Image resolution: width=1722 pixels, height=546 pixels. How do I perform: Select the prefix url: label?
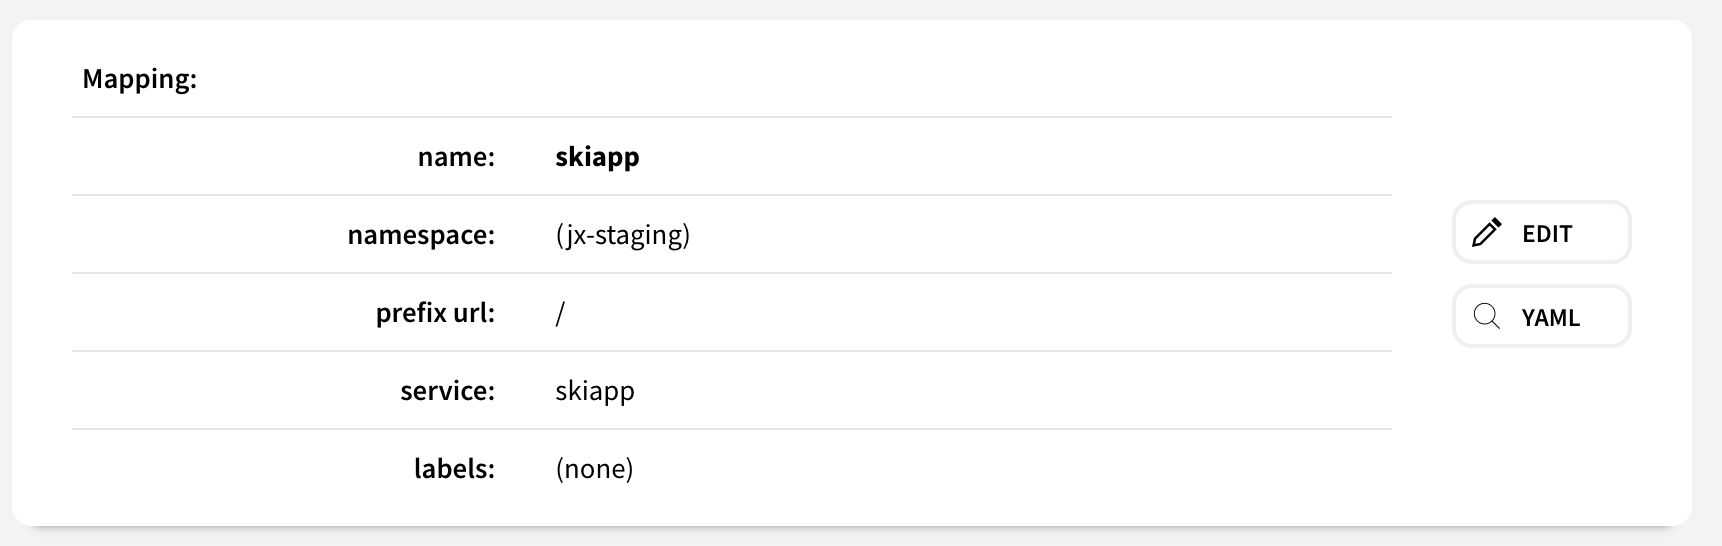(435, 313)
